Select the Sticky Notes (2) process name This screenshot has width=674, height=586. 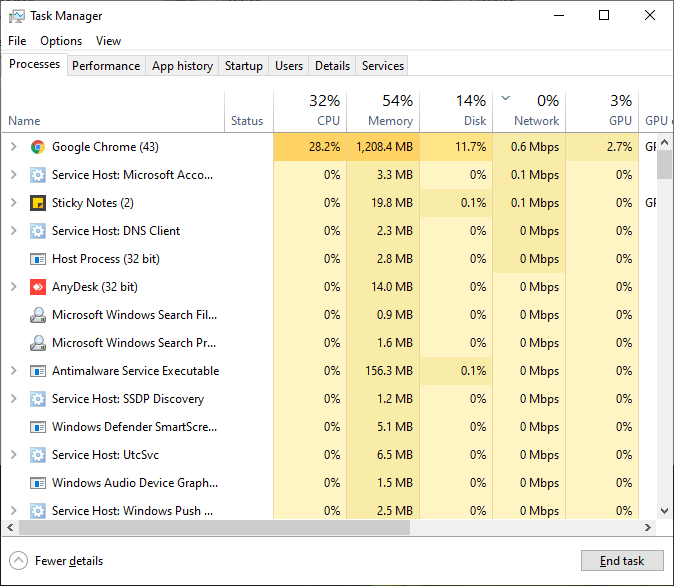[93, 203]
